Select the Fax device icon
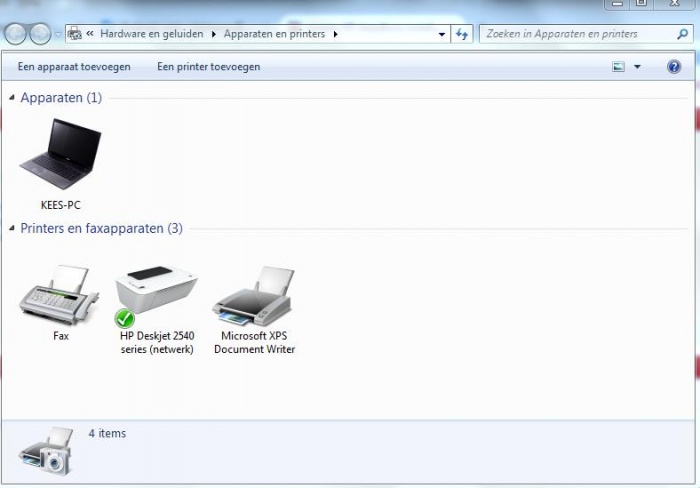Viewport: 700px width, 488px height. [x=58, y=296]
